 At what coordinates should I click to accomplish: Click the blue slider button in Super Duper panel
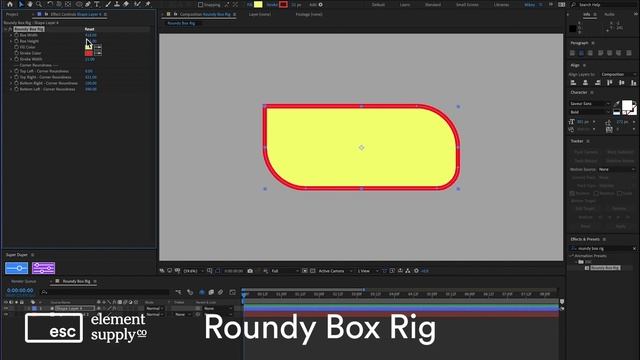pyautogui.click(x=17, y=268)
